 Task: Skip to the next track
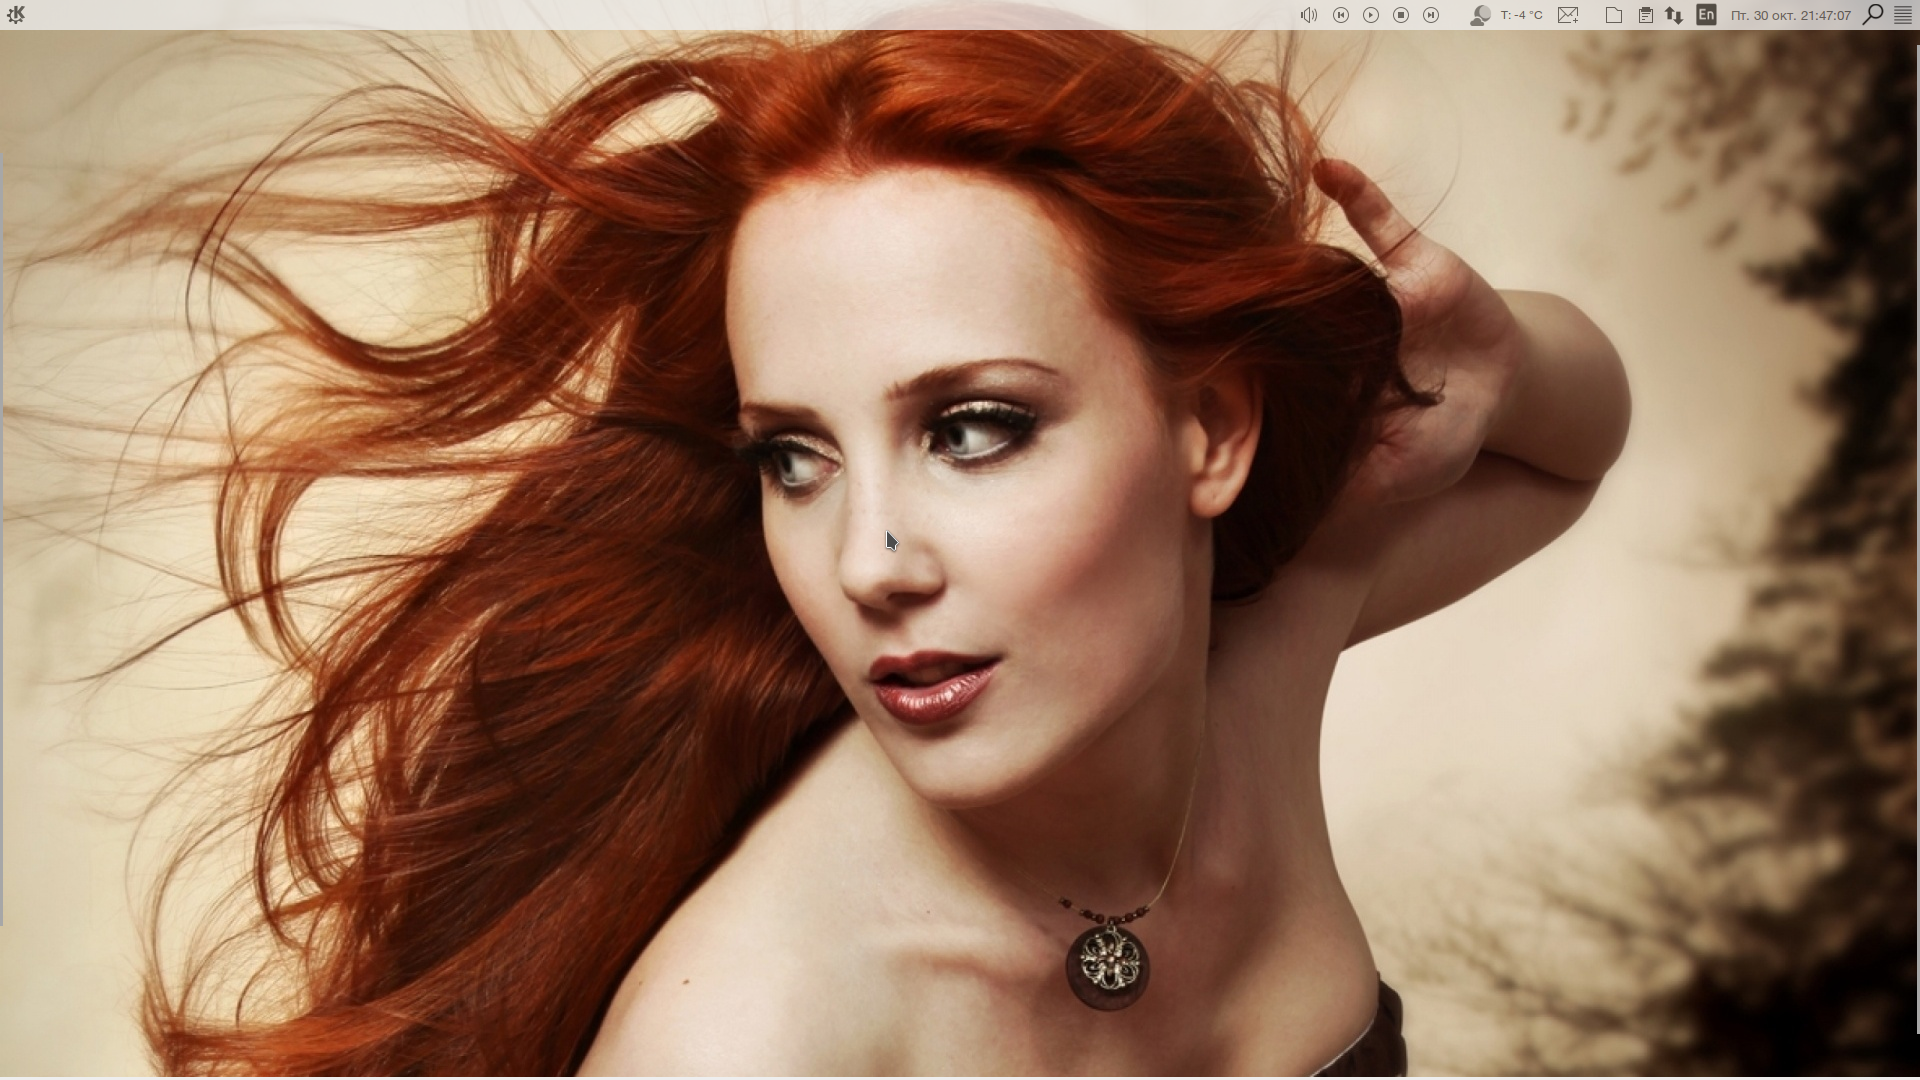pos(1431,15)
